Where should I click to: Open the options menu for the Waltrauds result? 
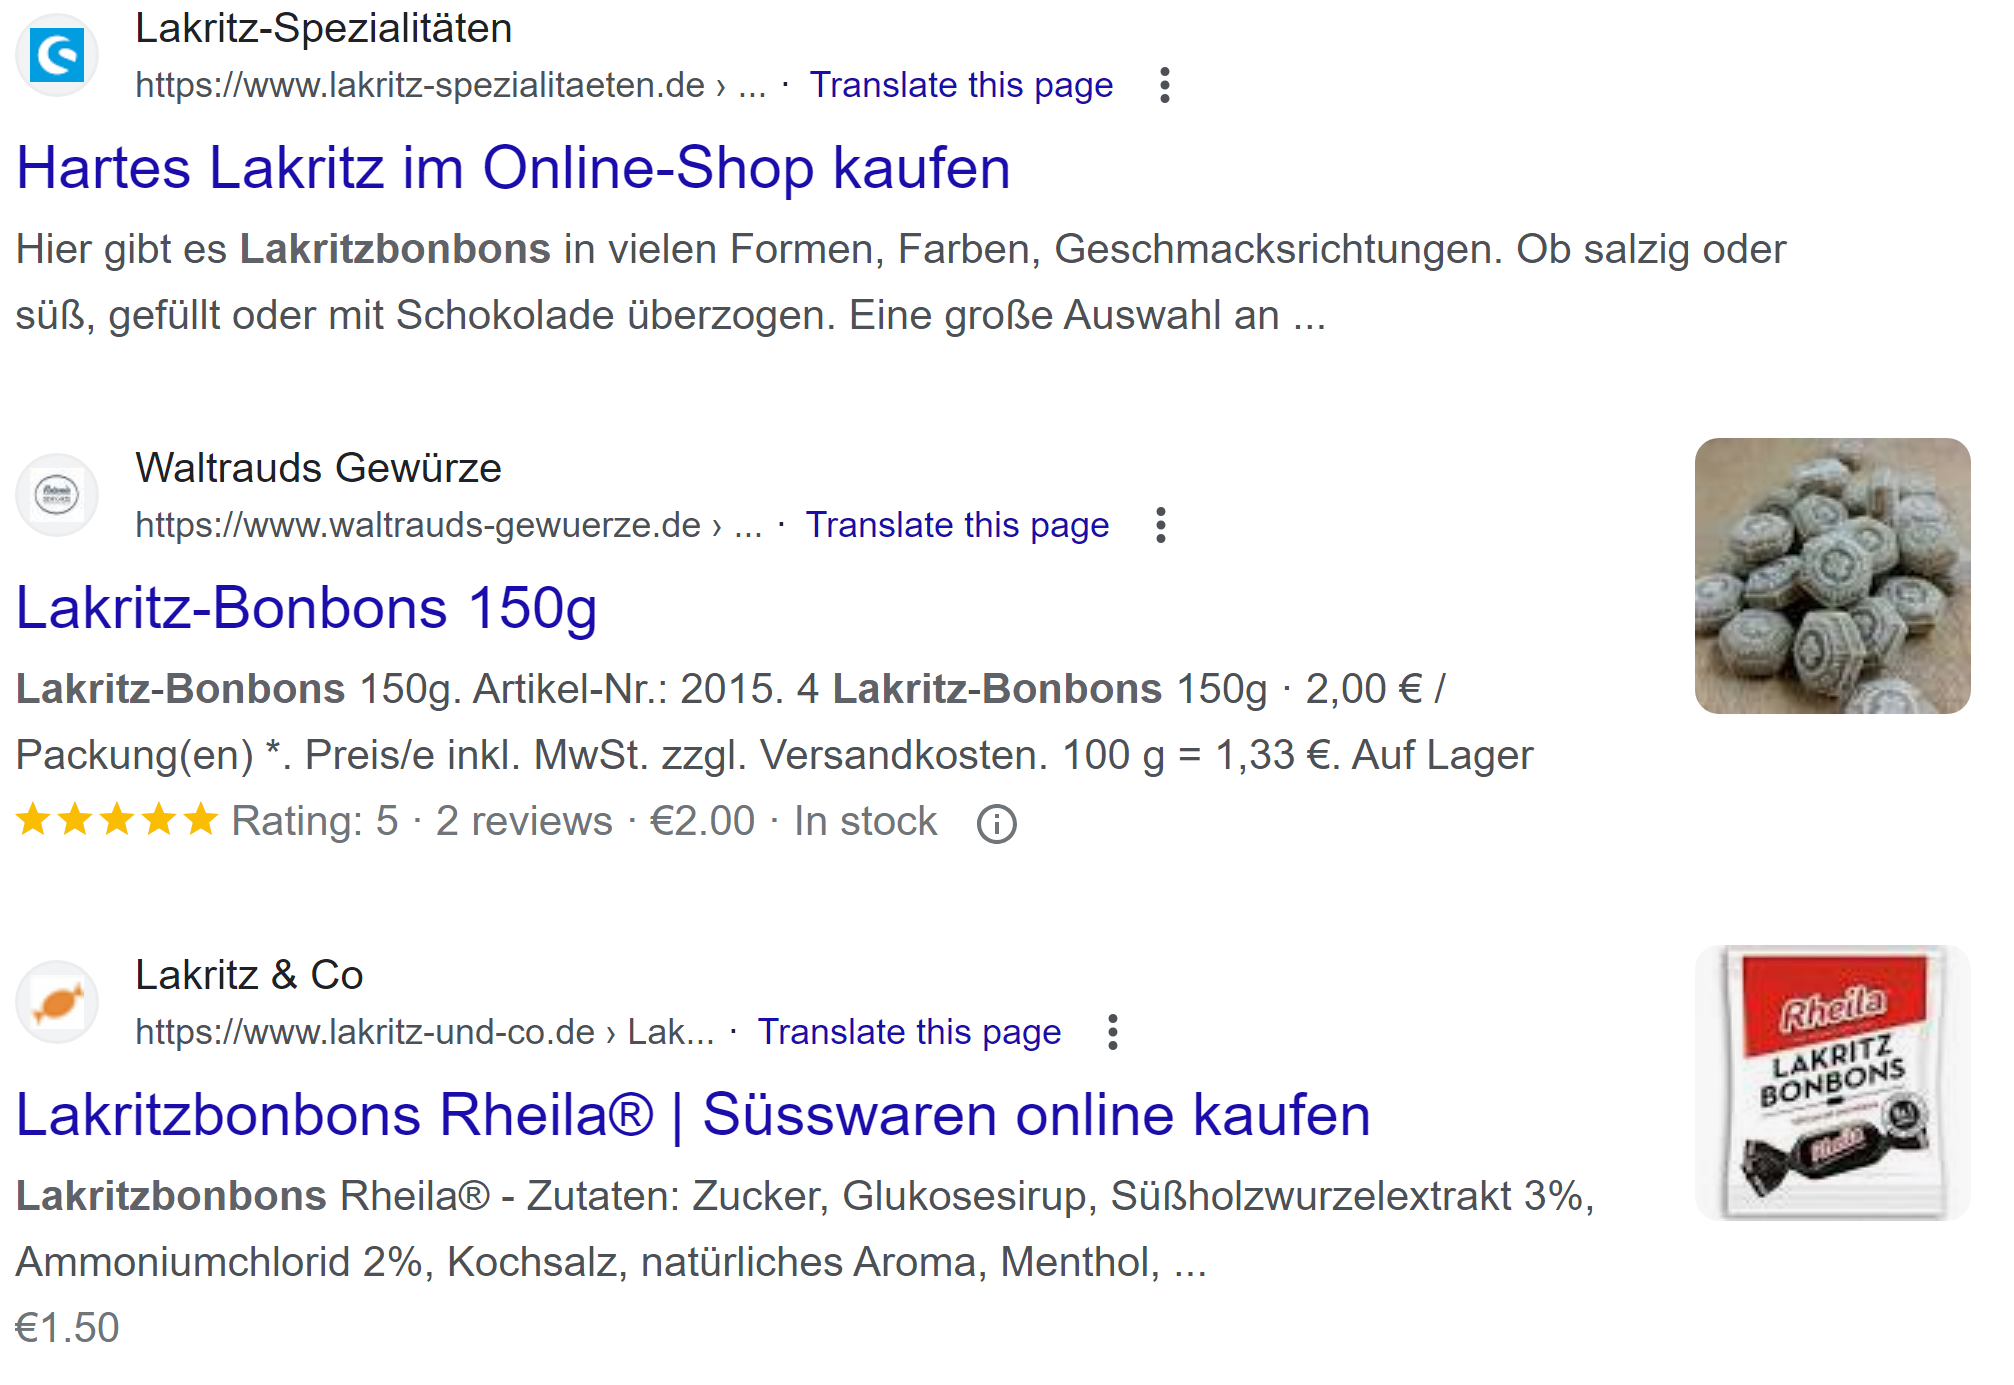coord(1160,525)
